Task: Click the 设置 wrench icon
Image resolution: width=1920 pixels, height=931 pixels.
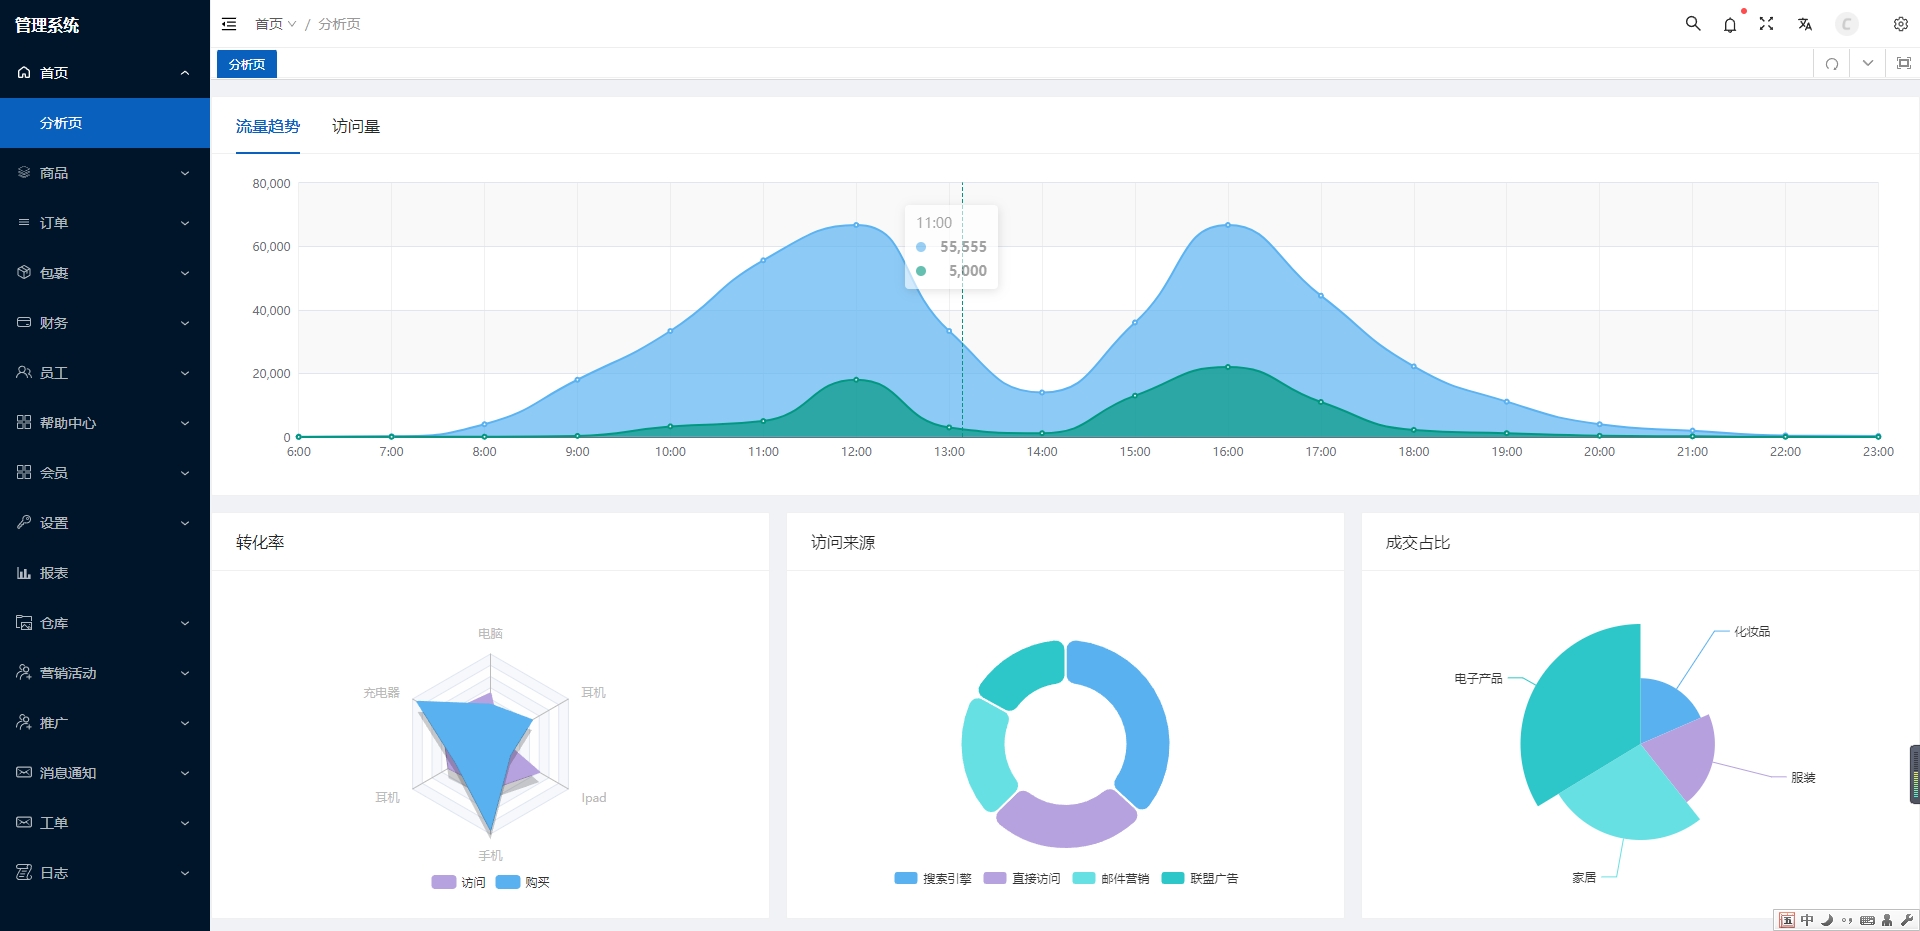Action: [x=24, y=523]
